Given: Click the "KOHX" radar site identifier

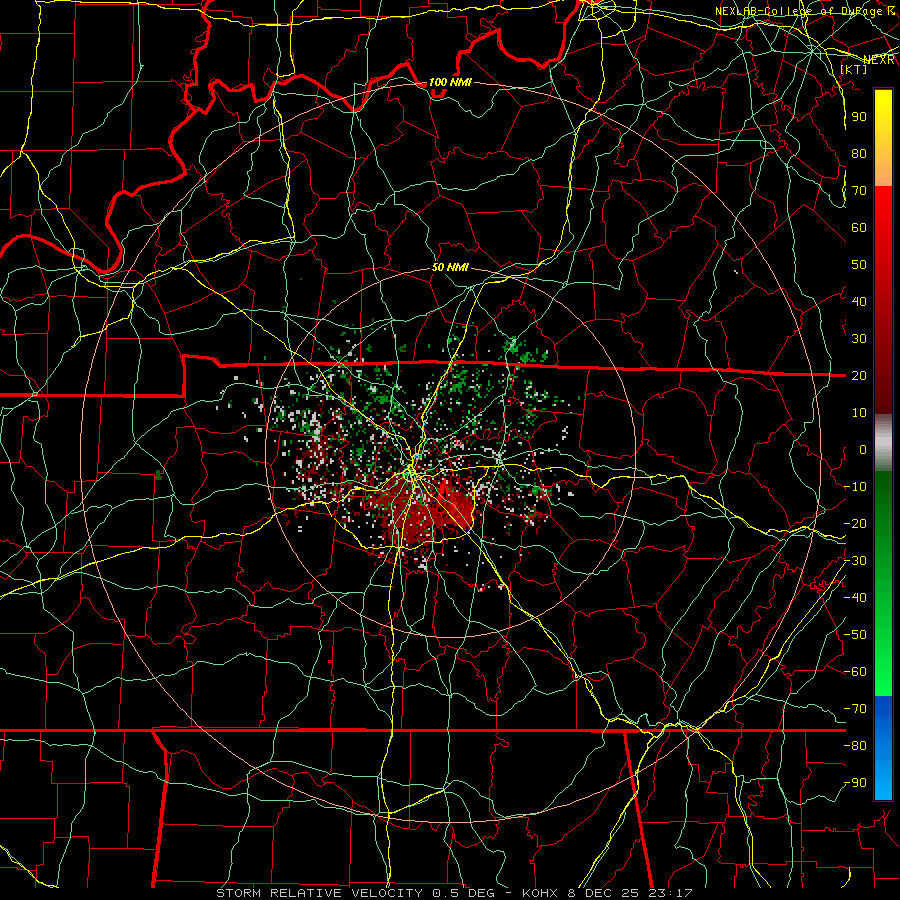Looking at the screenshot, I should pyautogui.click(x=540, y=893).
